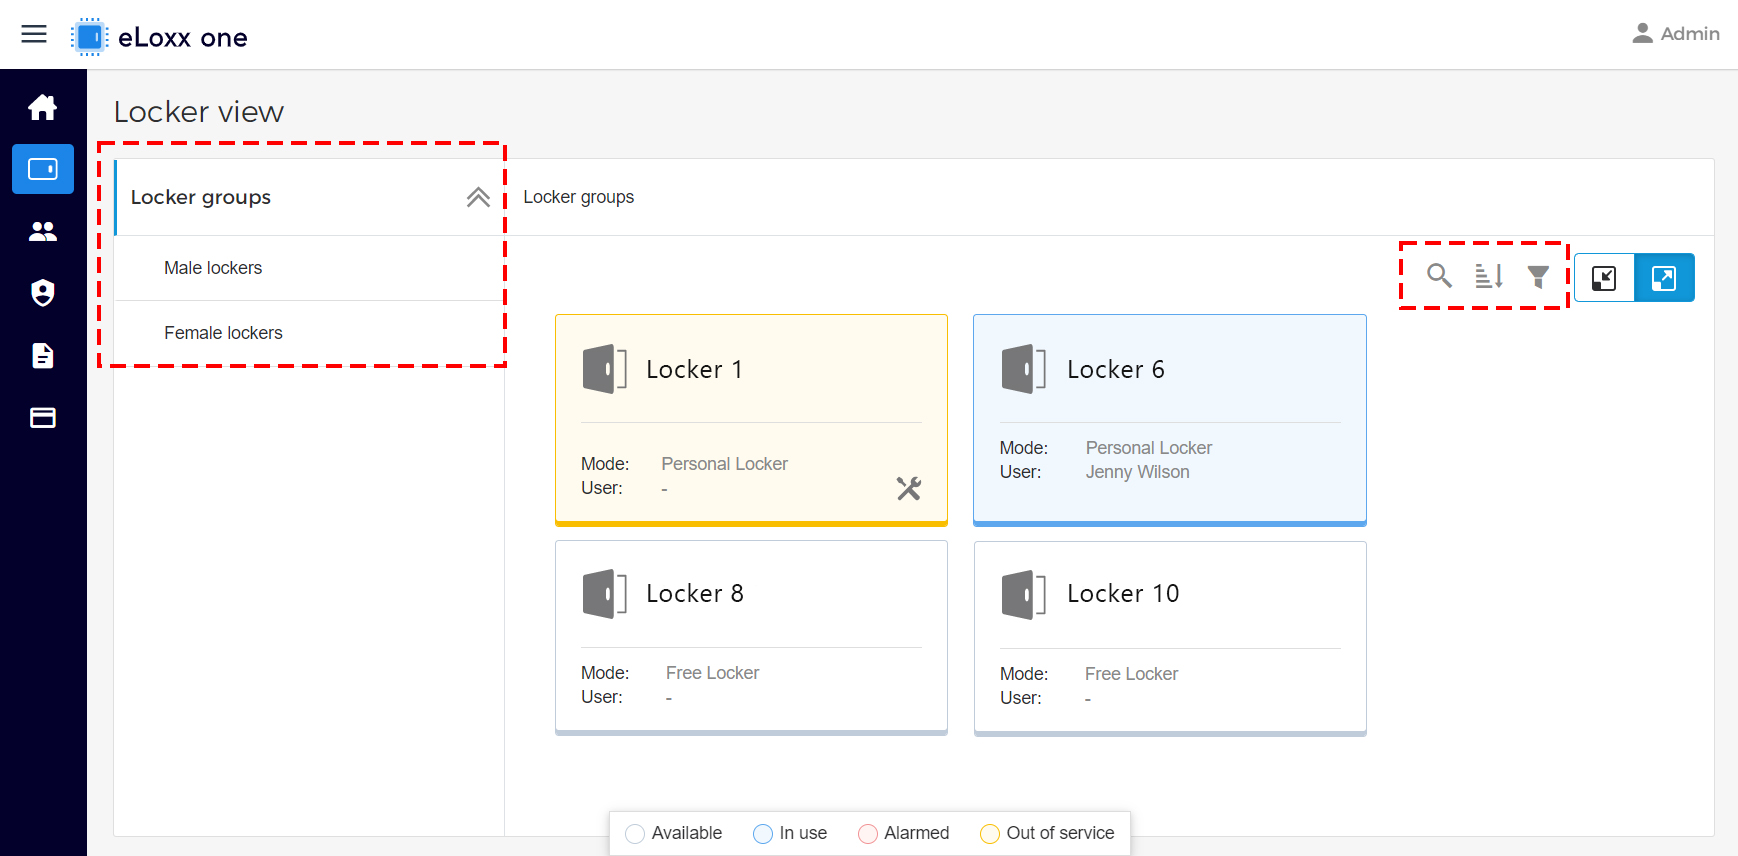This screenshot has height=856, width=1738.
Task: Select the Locker view sidebar icon
Action: click(43, 169)
